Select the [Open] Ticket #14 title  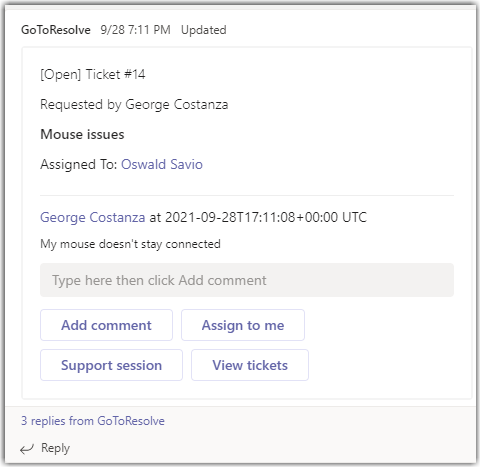pyautogui.click(x=93, y=74)
